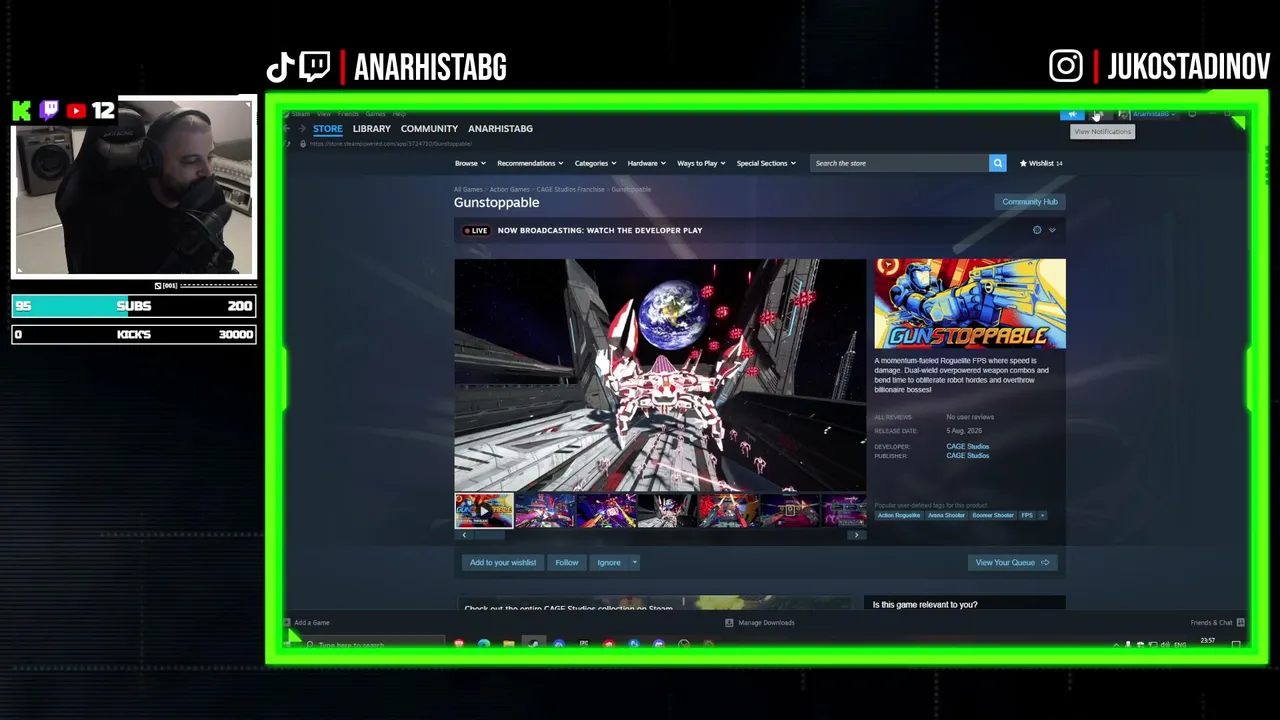Select the Arena Shooter tag
The image size is (1280, 720).
tap(947, 515)
